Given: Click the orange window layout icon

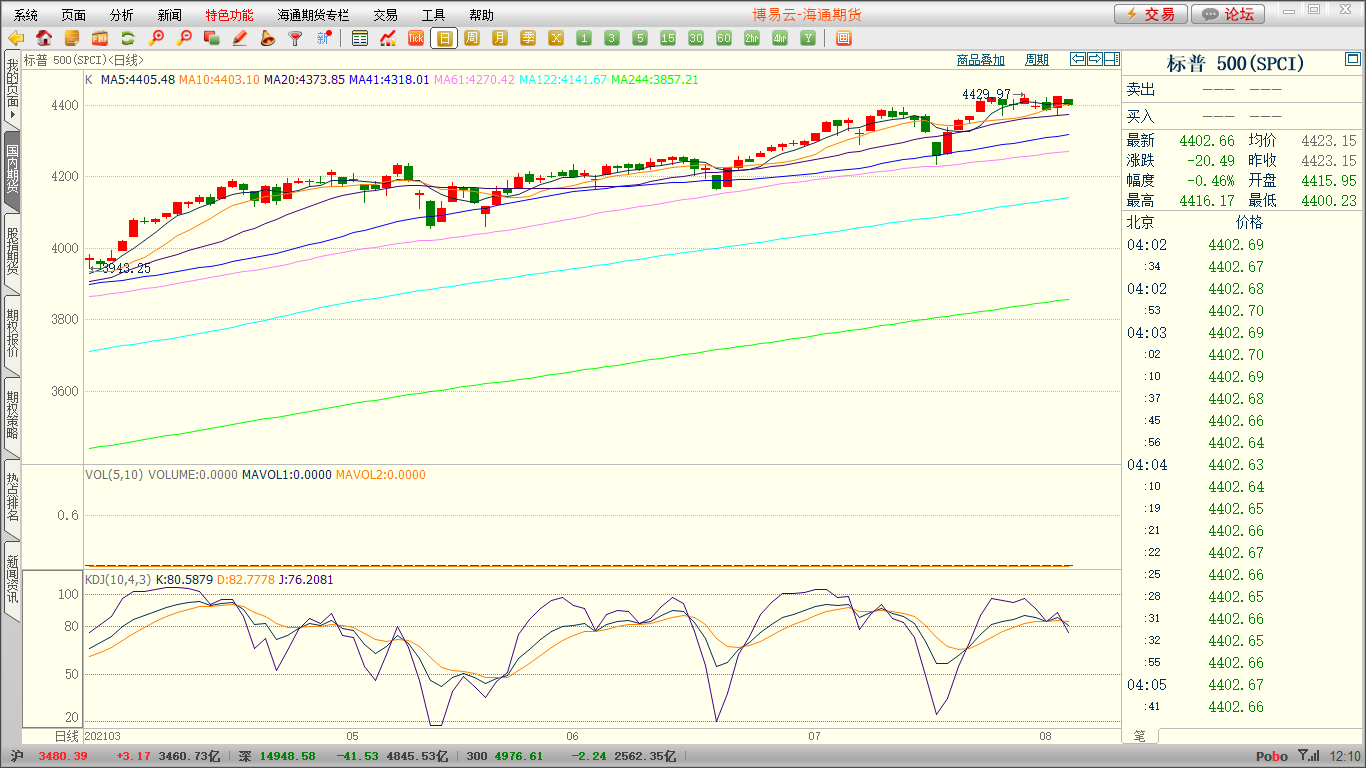Looking at the screenshot, I should (843, 38).
